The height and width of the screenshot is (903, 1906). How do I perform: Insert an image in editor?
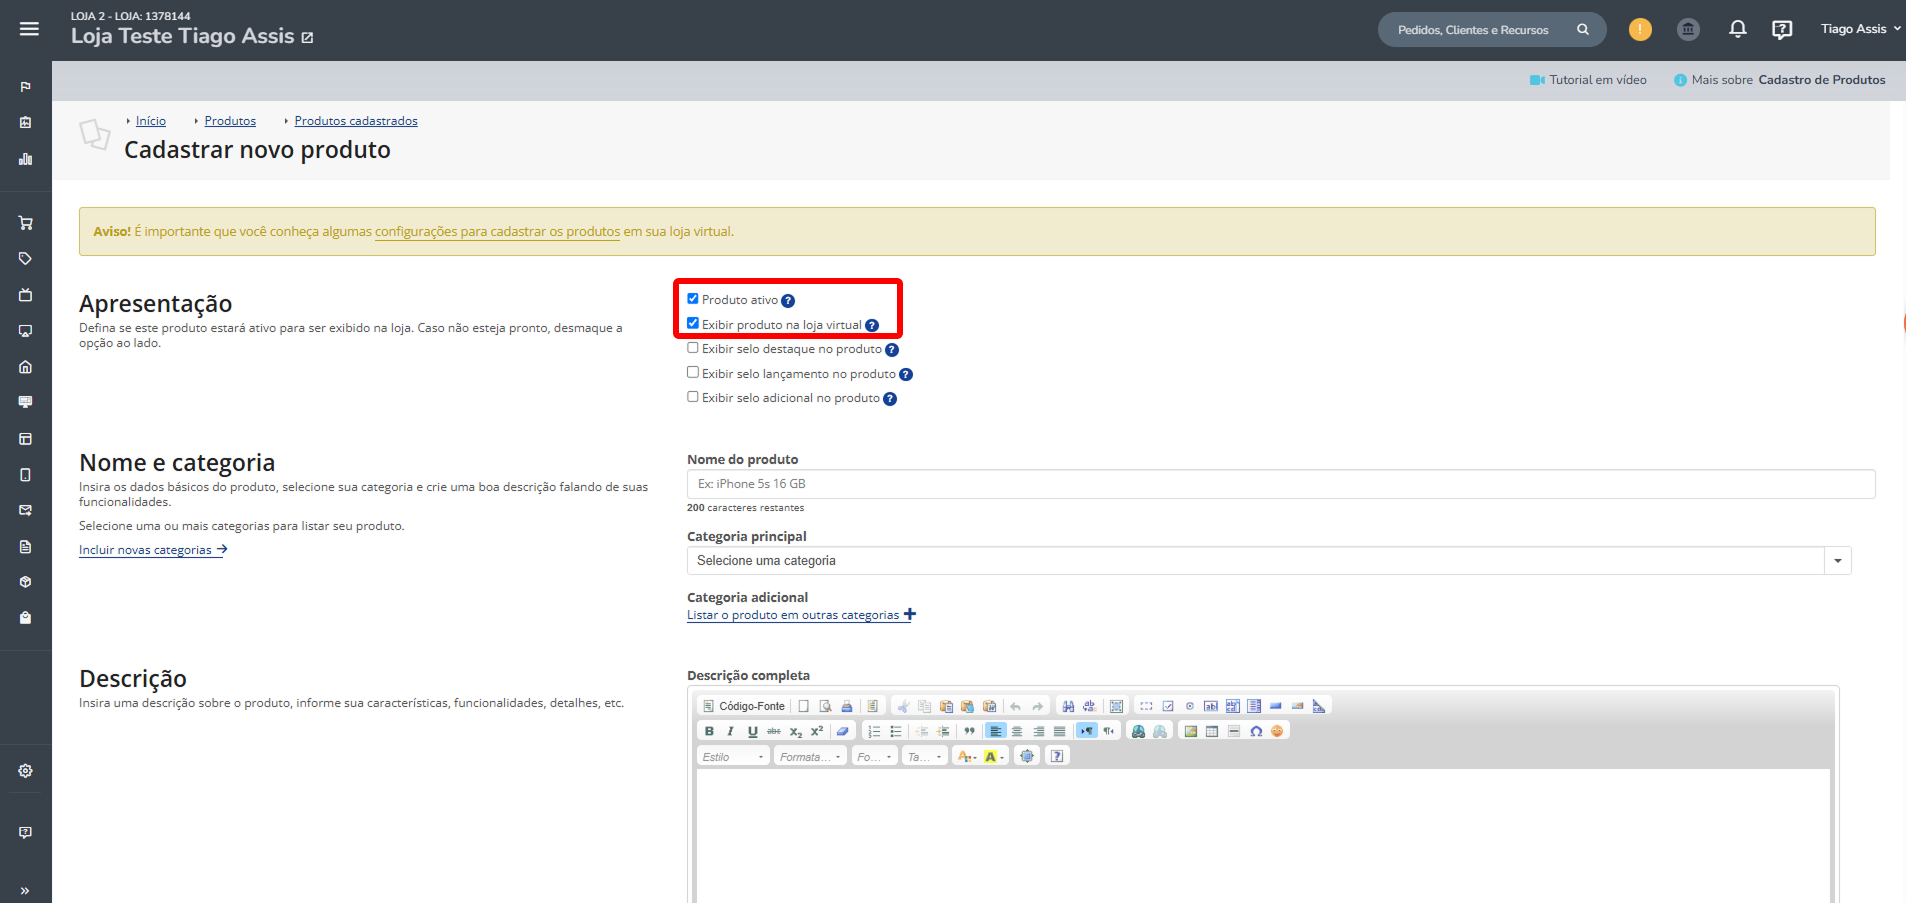pyautogui.click(x=1191, y=731)
